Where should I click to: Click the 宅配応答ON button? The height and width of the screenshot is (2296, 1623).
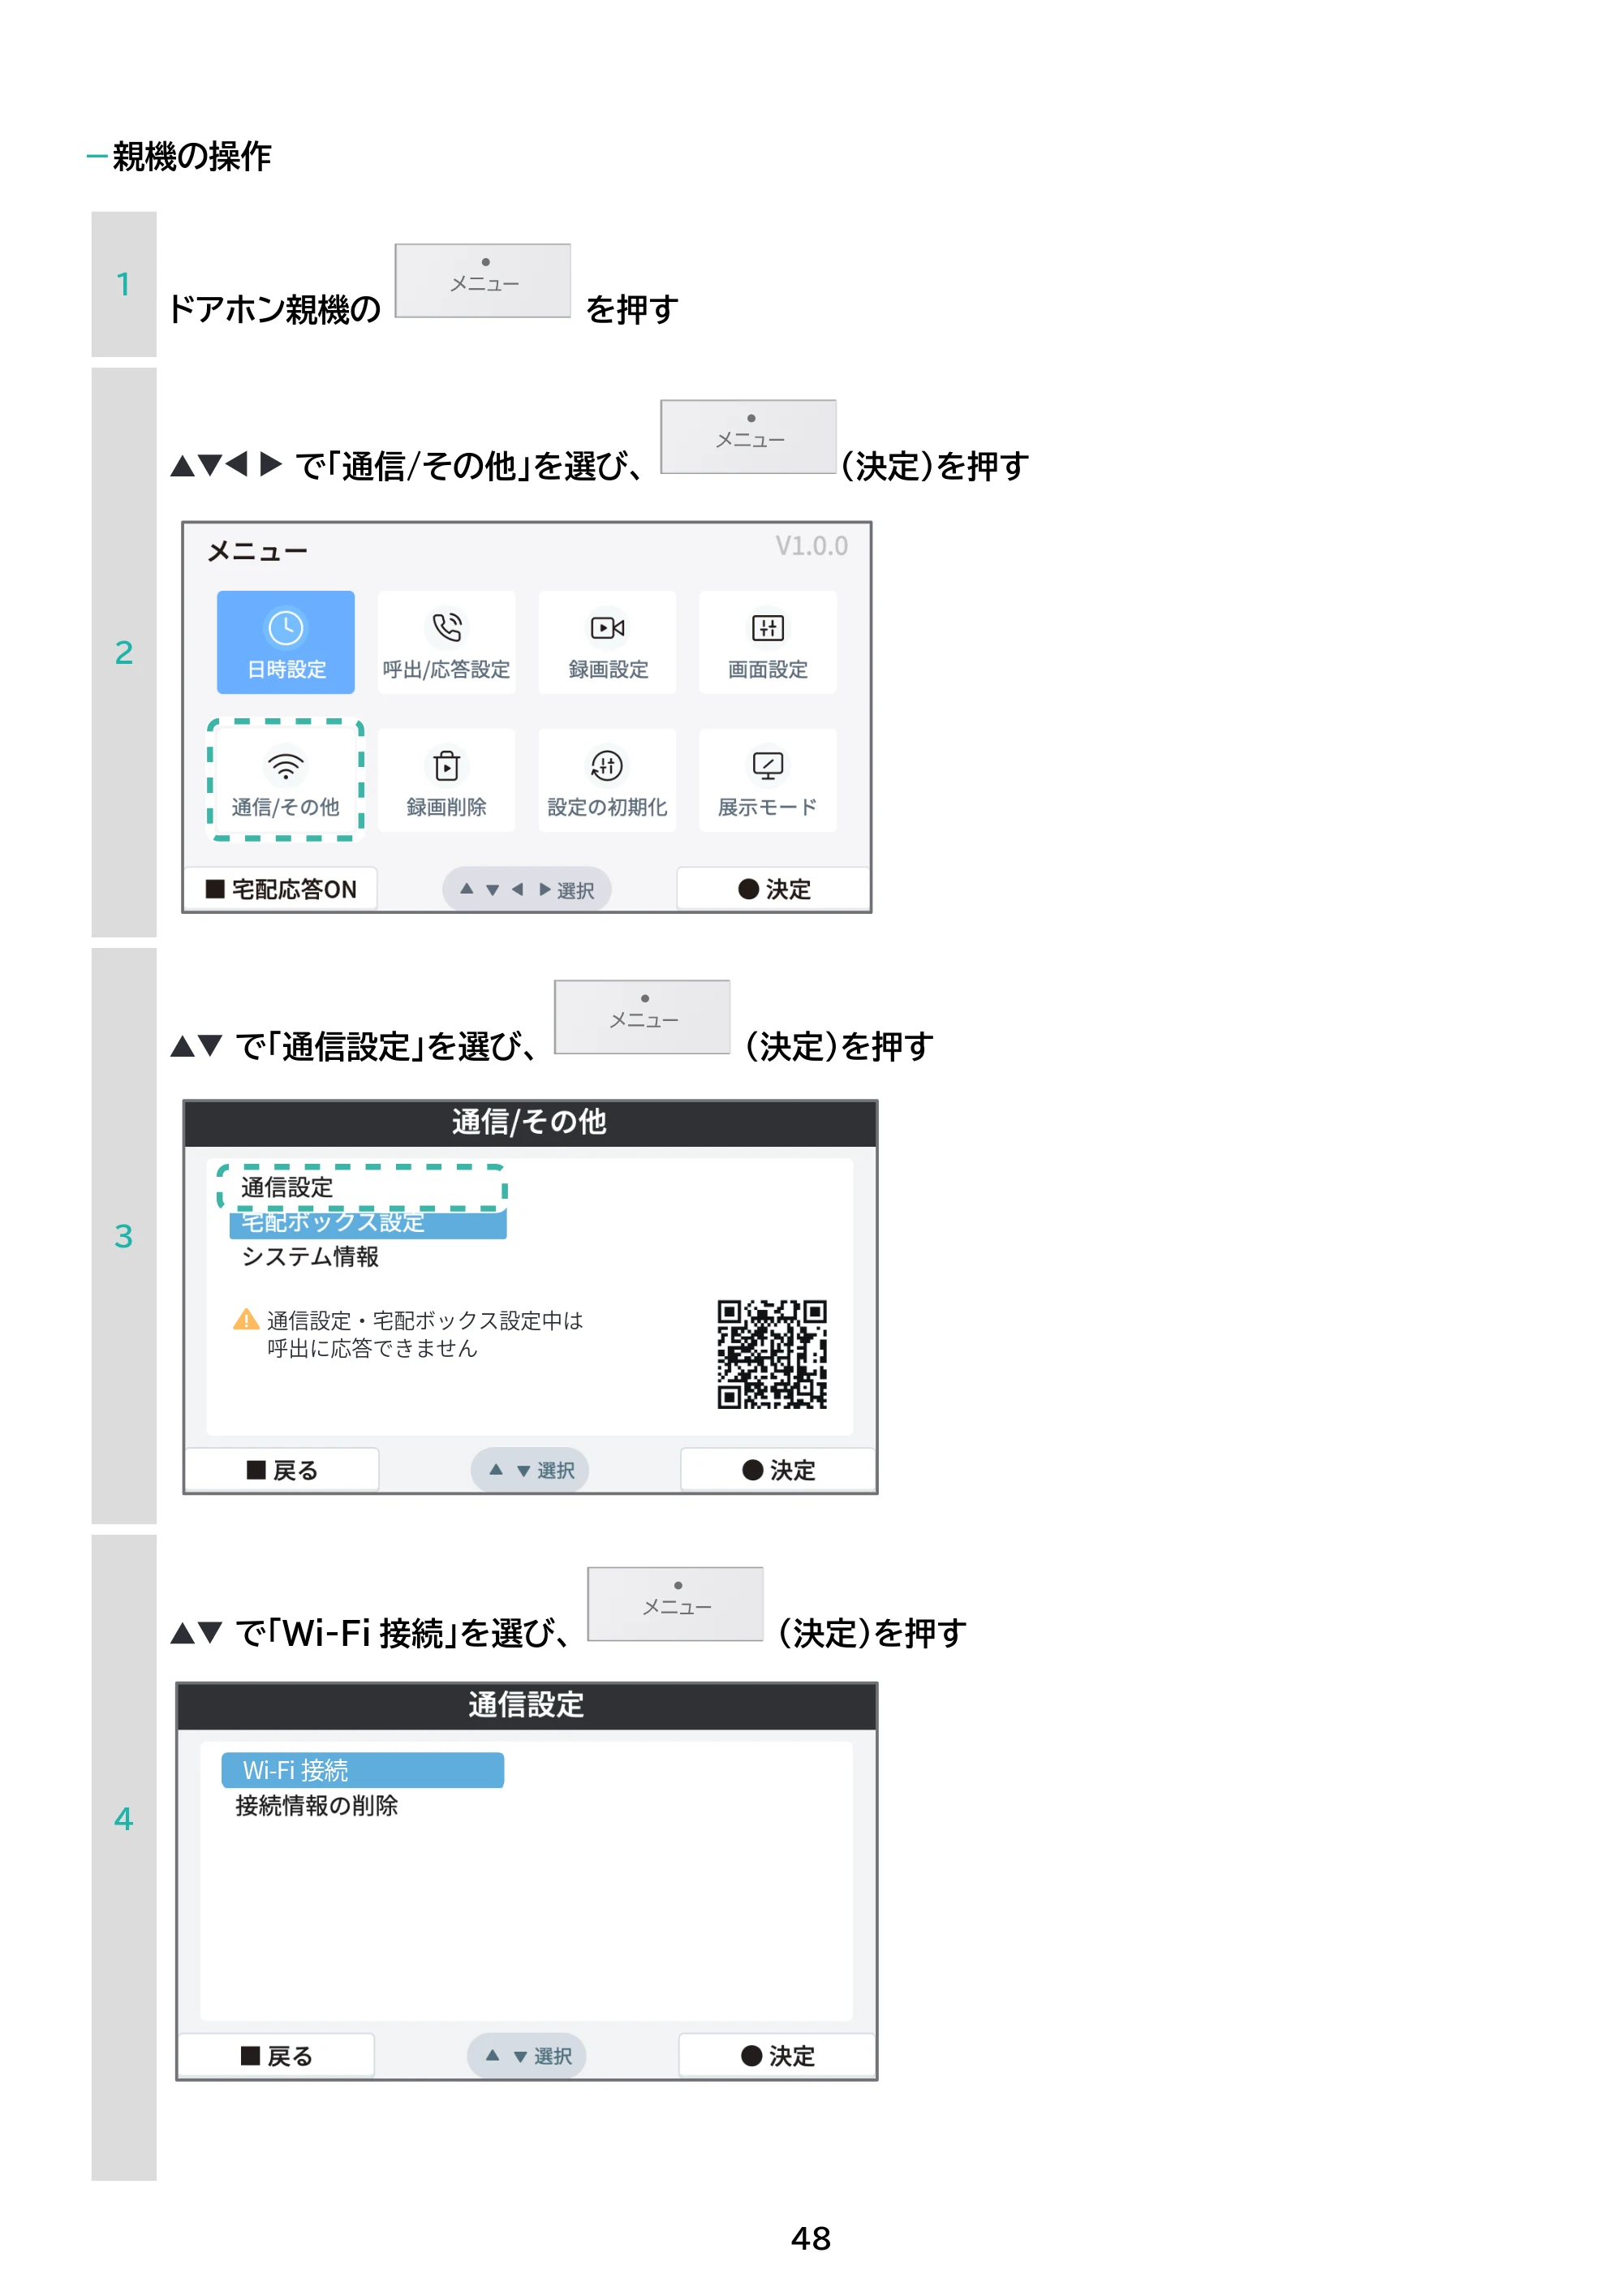281,889
